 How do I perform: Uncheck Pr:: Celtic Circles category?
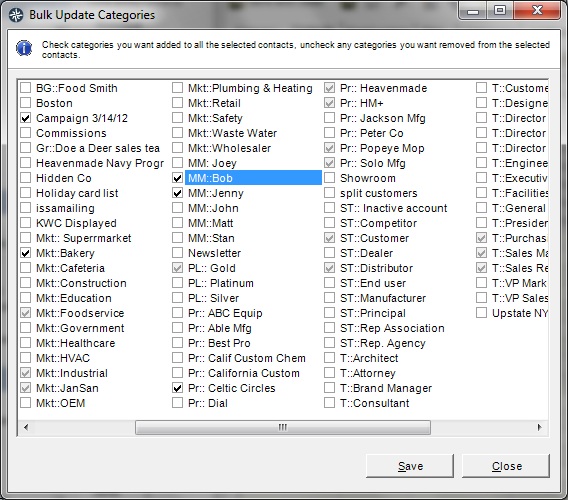point(178,388)
